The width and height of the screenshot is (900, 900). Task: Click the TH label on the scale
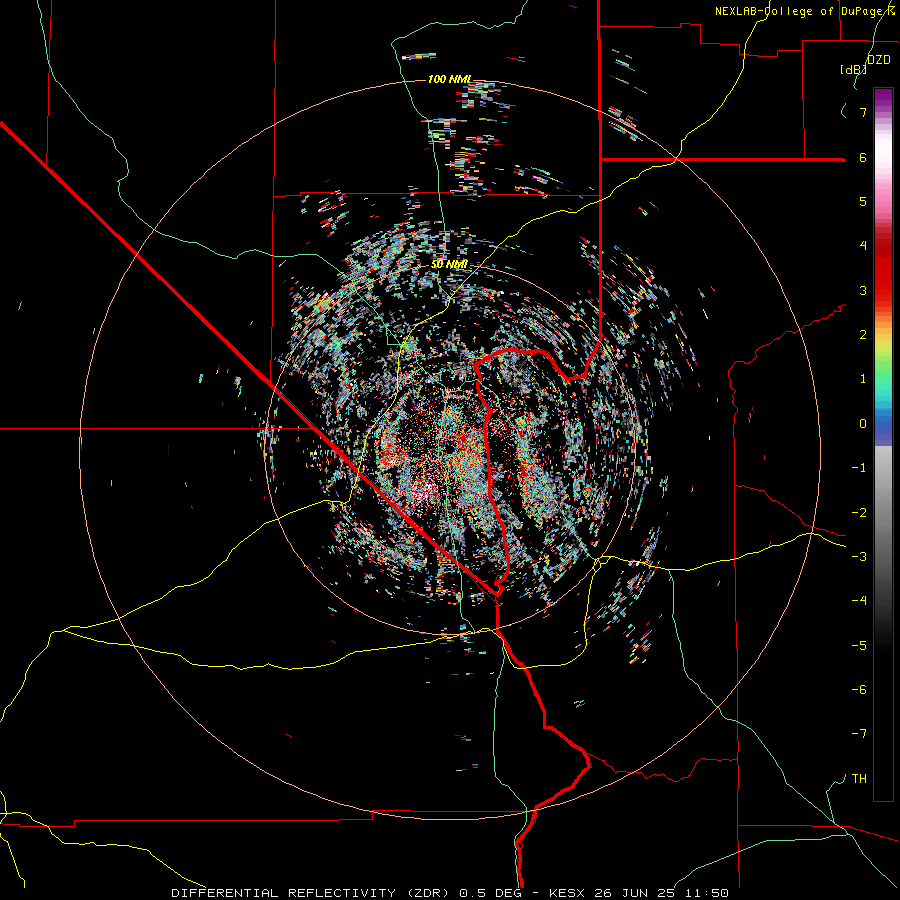pos(859,779)
